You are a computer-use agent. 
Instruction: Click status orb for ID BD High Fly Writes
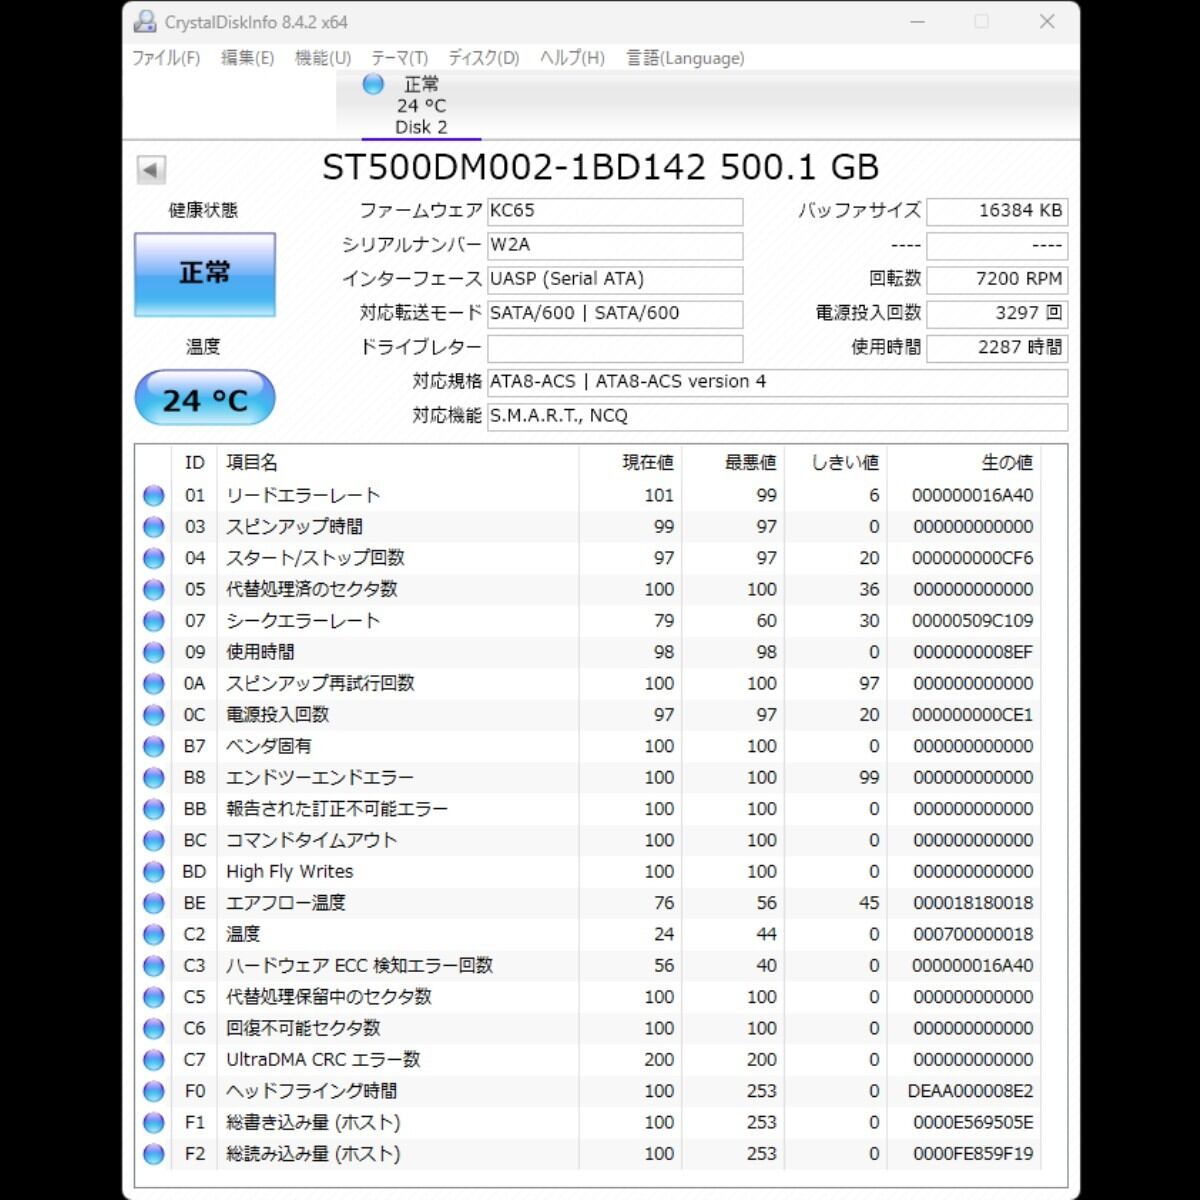tap(153, 871)
